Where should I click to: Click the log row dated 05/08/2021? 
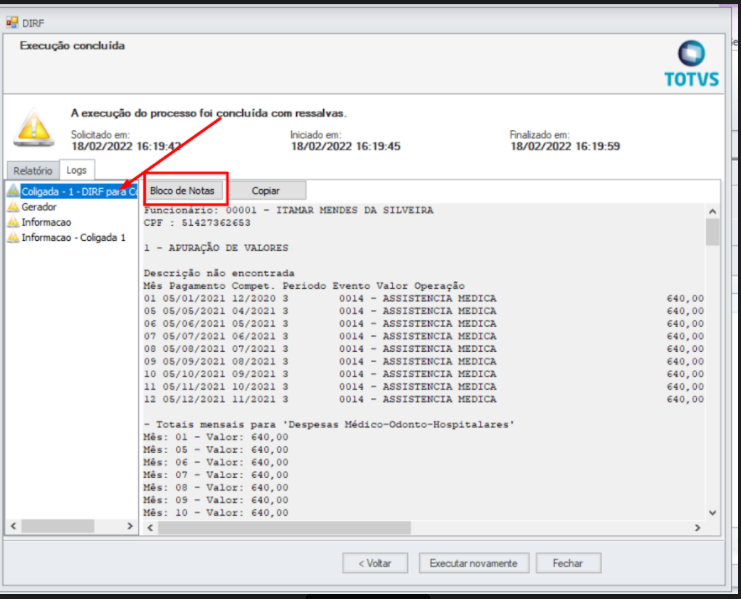[x=424, y=349]
